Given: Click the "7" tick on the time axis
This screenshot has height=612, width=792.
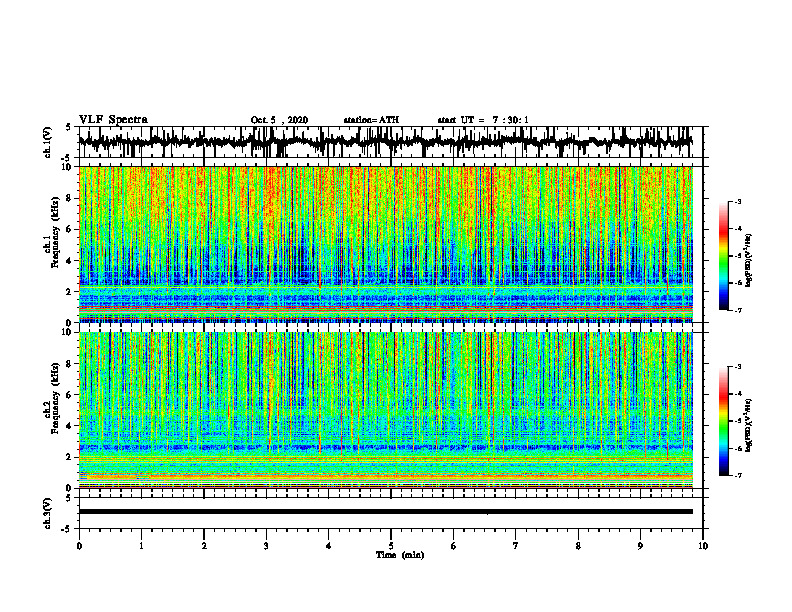Looking at the screenshot, I should point(516,546).
